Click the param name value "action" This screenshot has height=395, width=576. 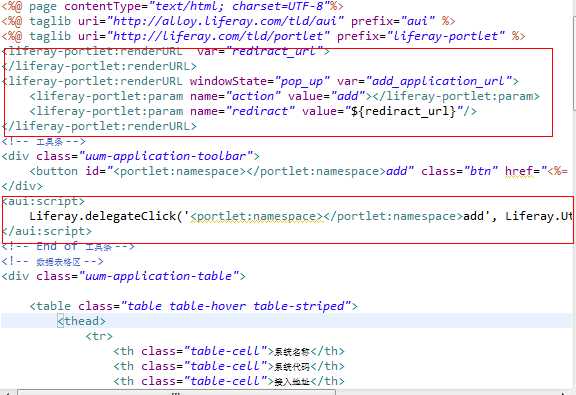253,96
